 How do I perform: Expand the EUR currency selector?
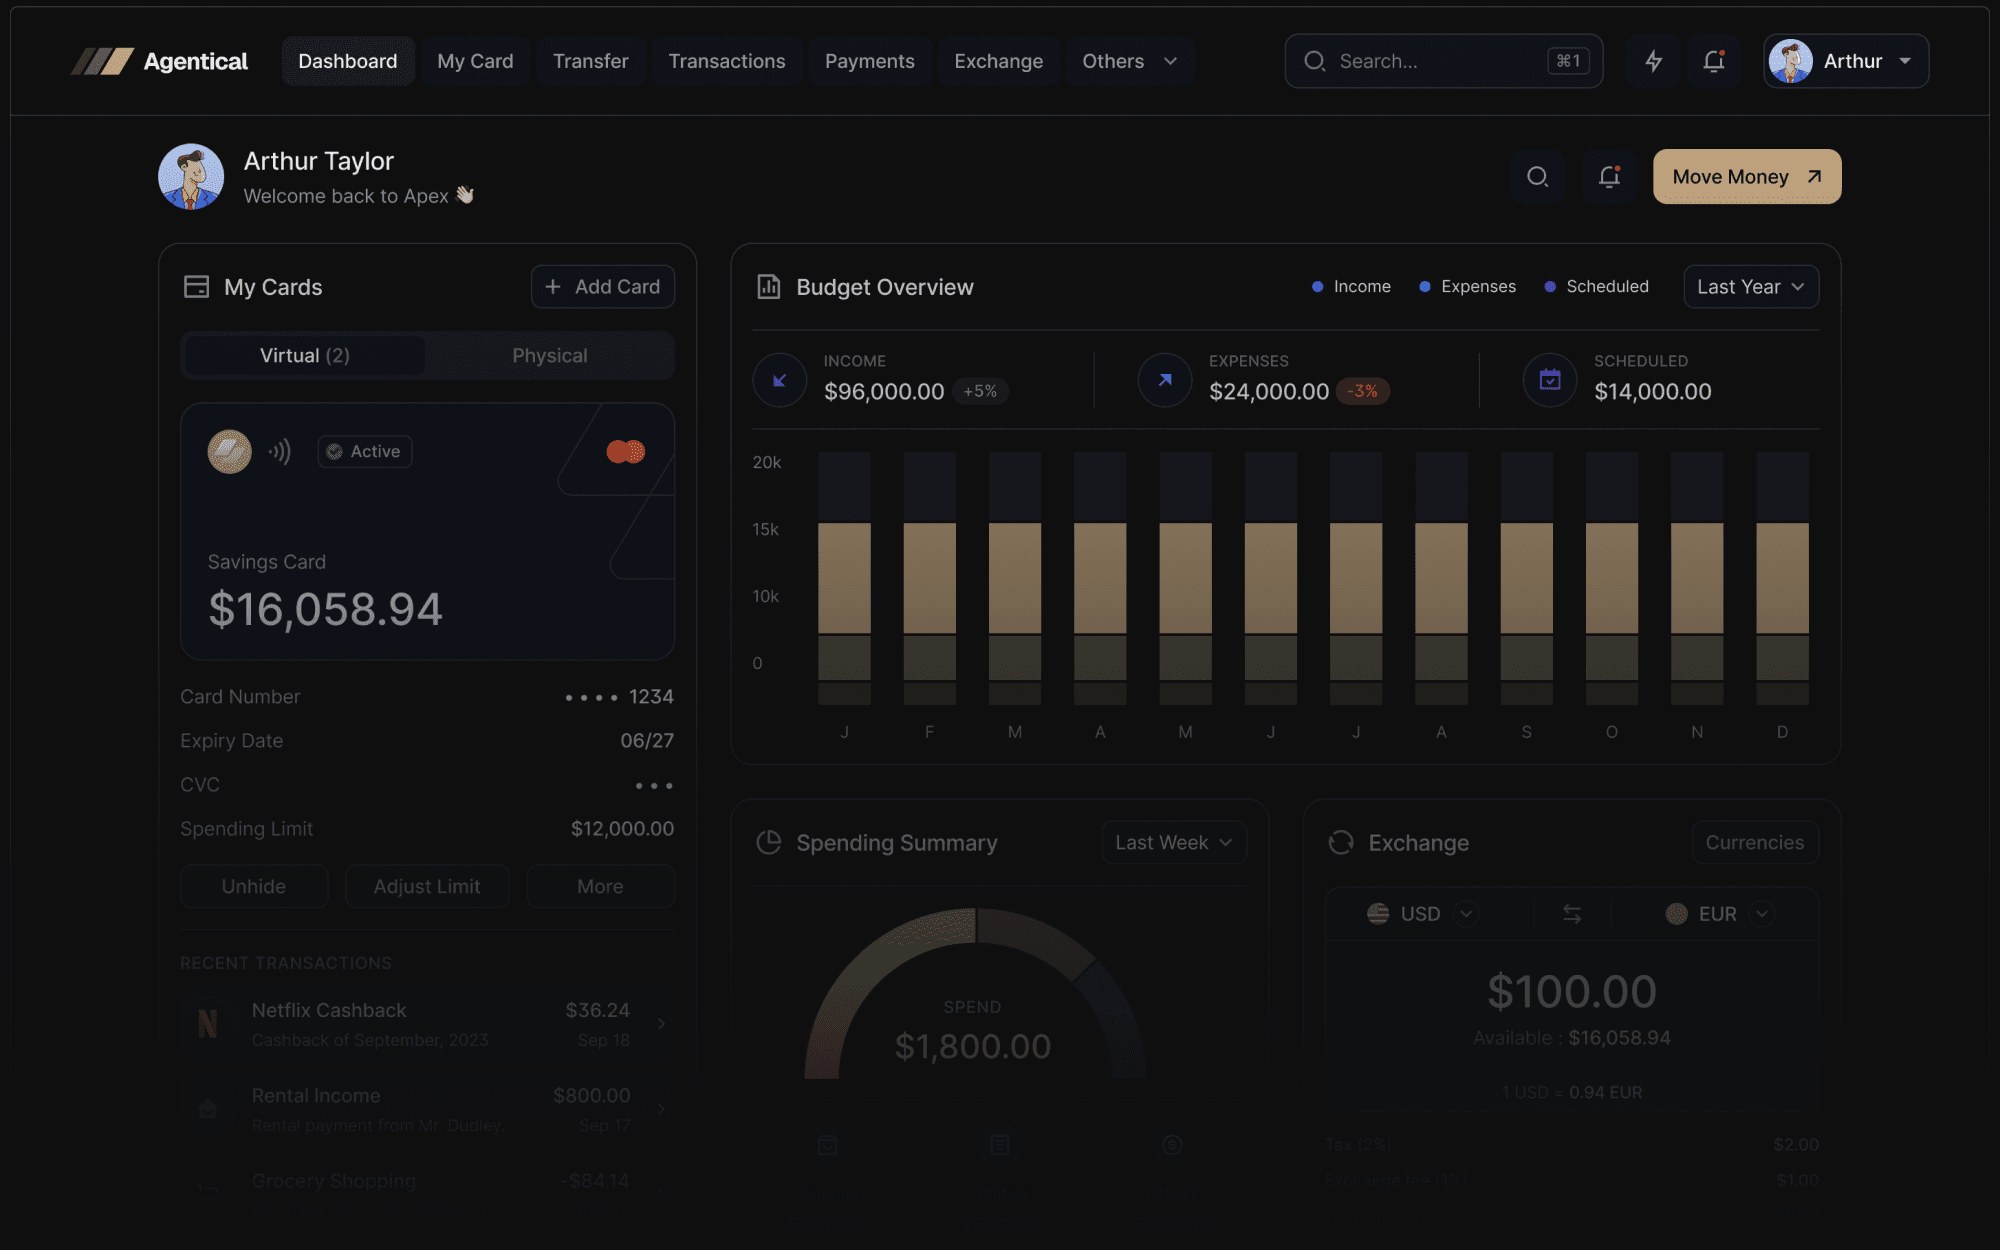(1763, 913)
